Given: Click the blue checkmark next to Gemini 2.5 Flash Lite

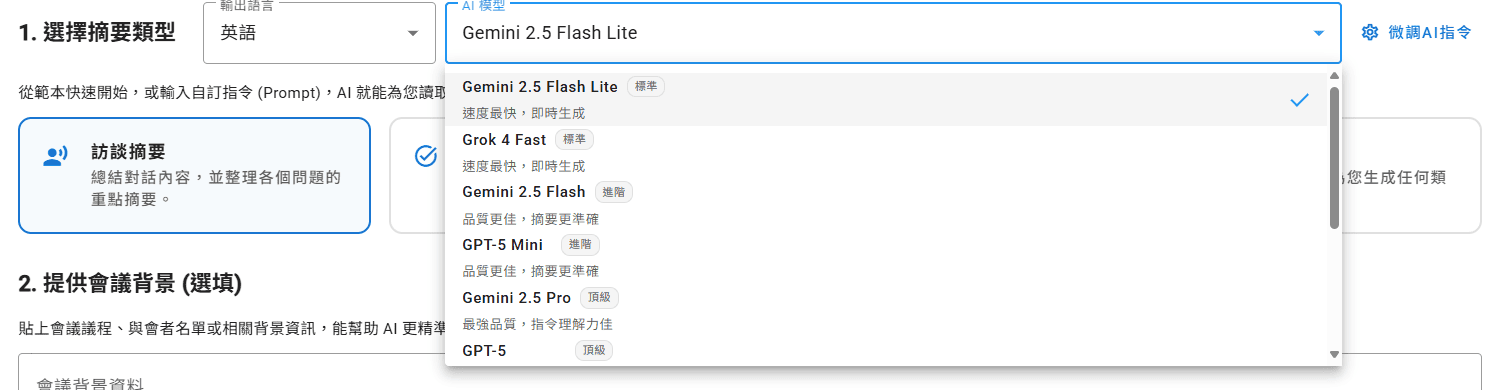Looking at the screenshot, I should [1299, 99].
